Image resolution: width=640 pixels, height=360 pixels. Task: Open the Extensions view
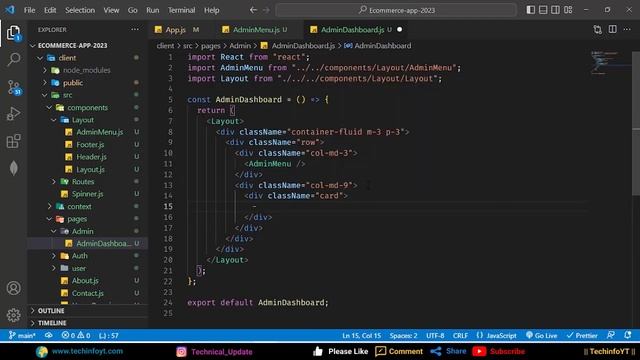tap(13, 141)
